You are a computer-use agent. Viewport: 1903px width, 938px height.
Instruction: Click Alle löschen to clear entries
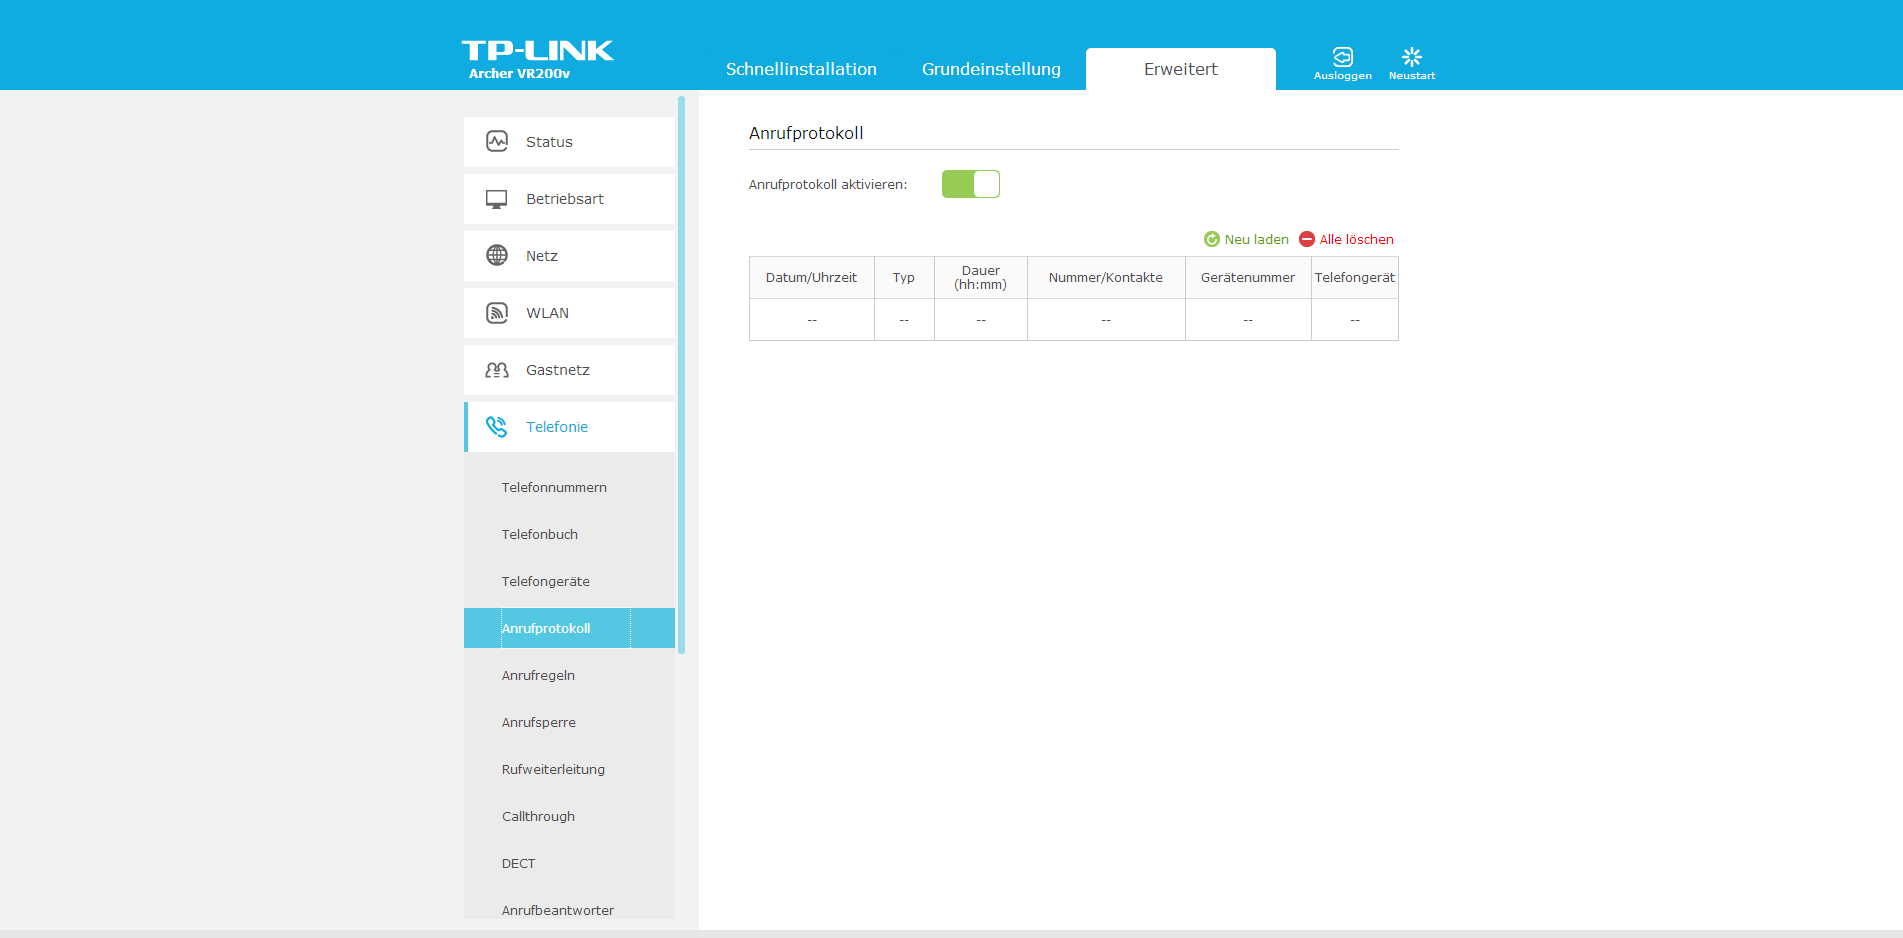1346,239
